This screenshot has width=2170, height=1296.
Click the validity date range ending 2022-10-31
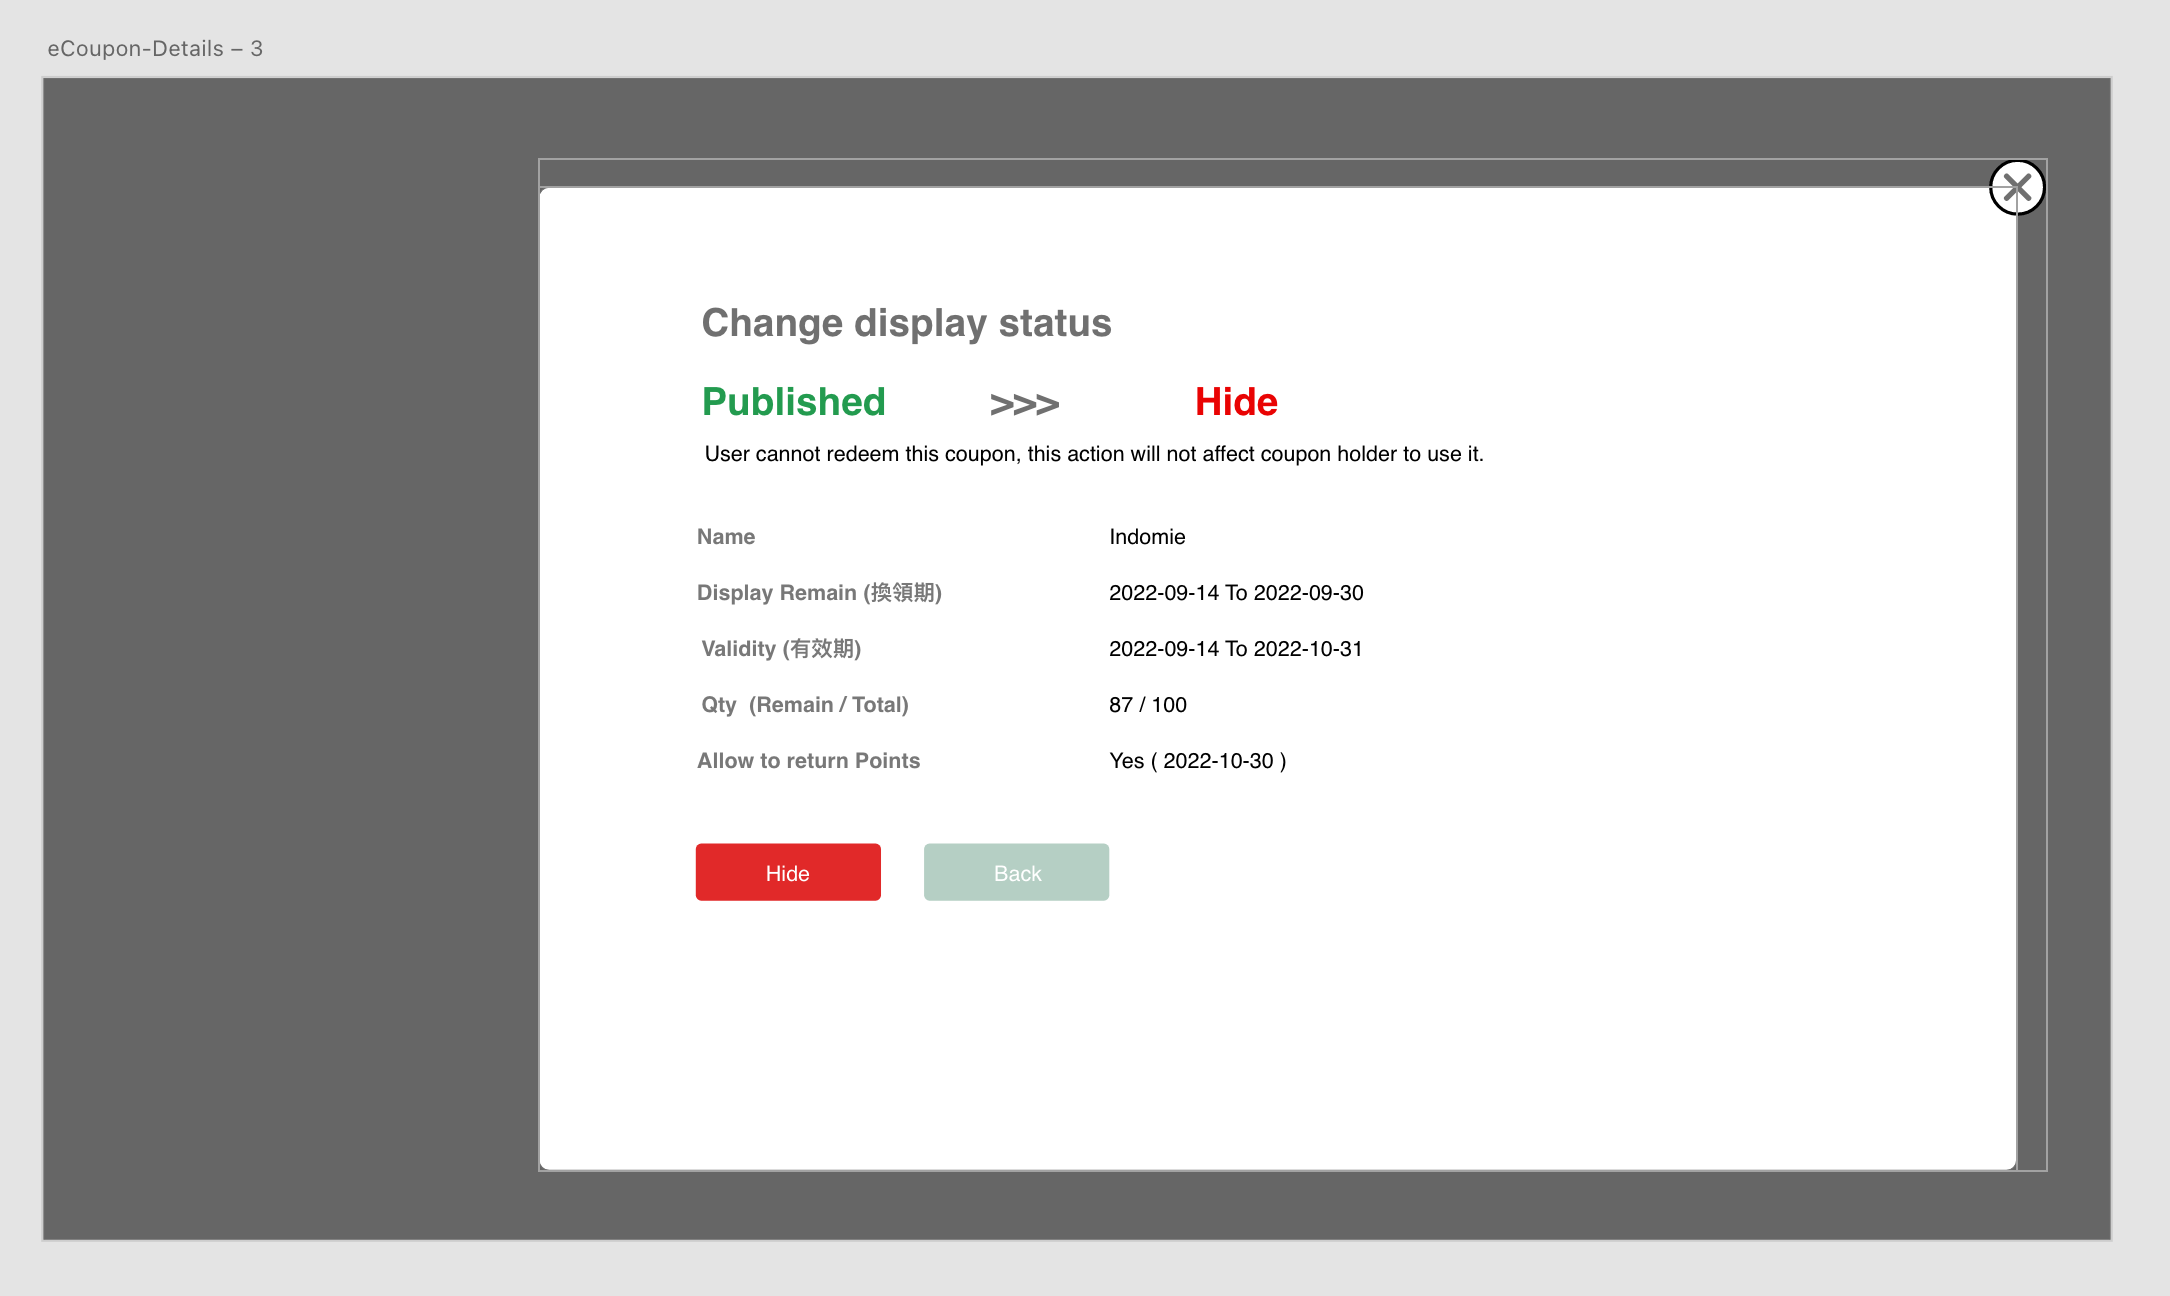[1235, 649]
